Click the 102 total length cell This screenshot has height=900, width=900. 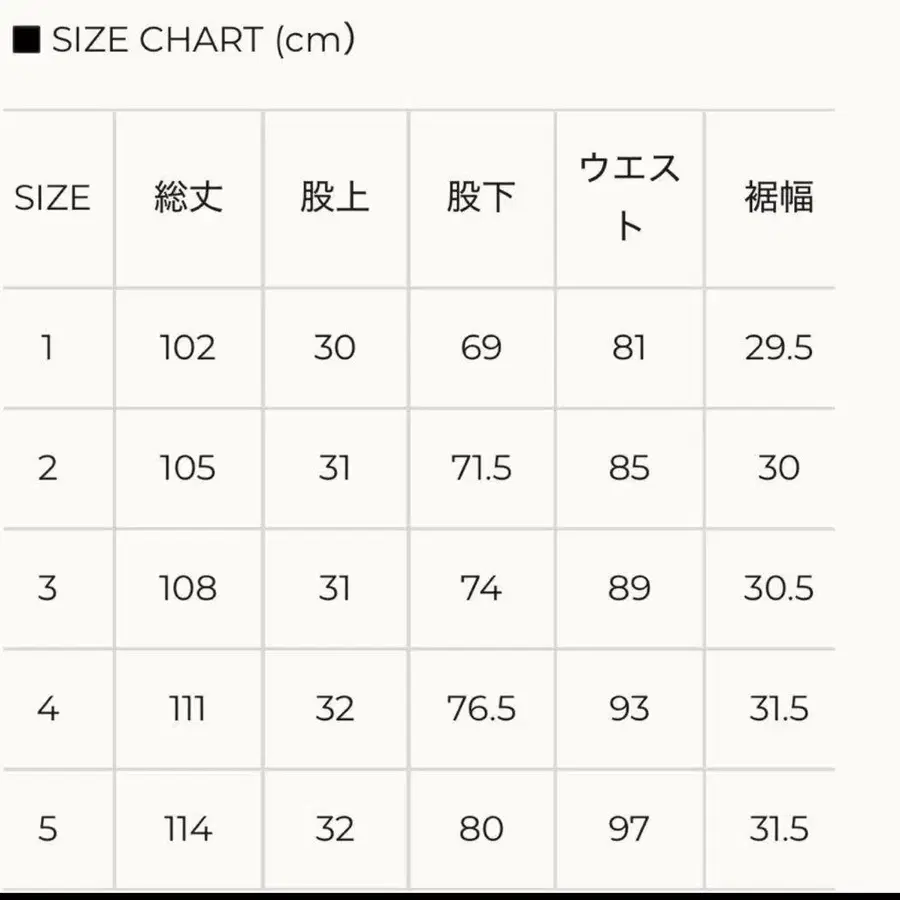click(x=188, y=348)
